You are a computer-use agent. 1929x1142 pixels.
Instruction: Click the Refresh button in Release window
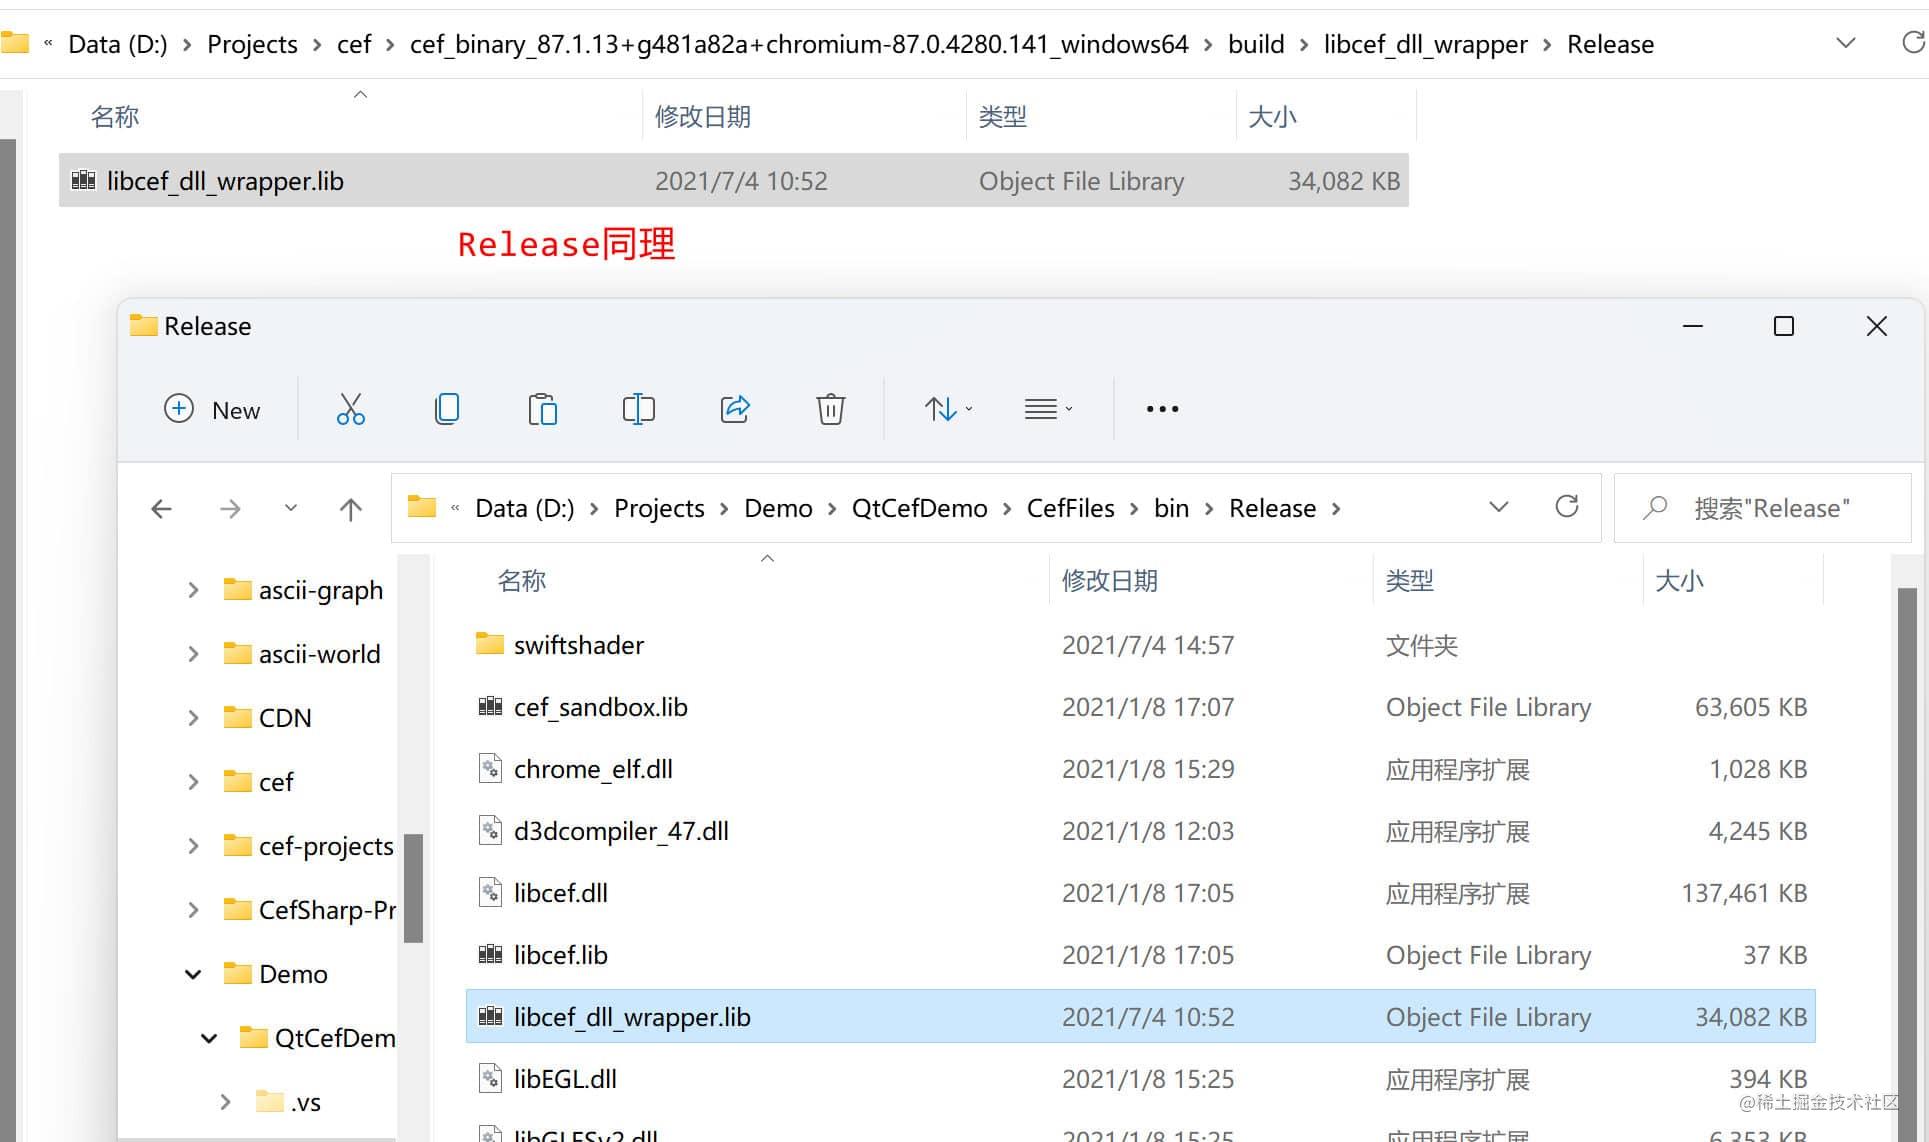1566,506
